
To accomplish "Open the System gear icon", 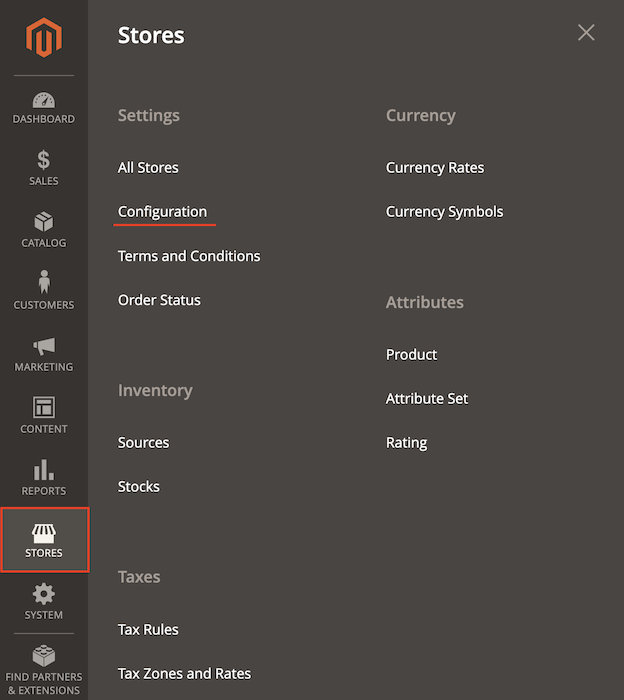I will [x=44, y=594].
